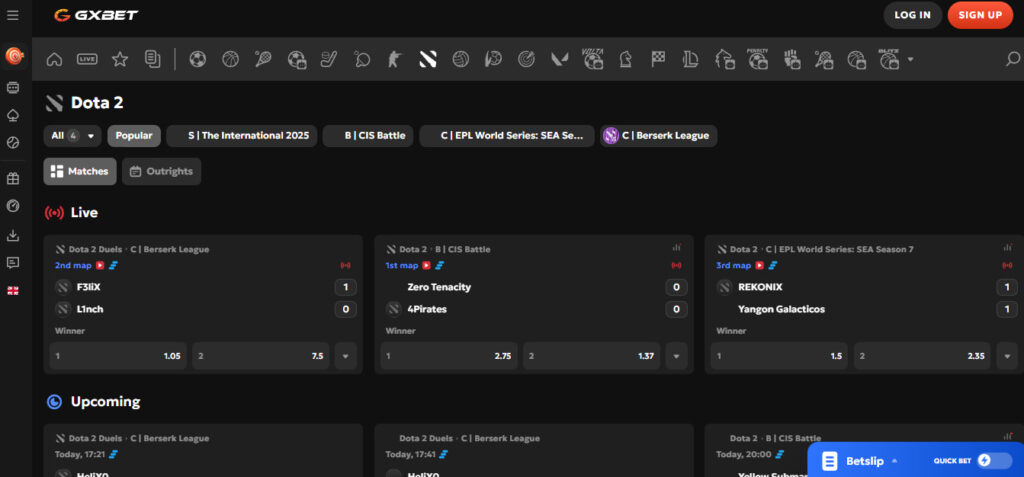Image resolution: width=1024 pixels, height=477 pixels.
Task: Open the sports target icon in sidebar
Action: (14, 56)
